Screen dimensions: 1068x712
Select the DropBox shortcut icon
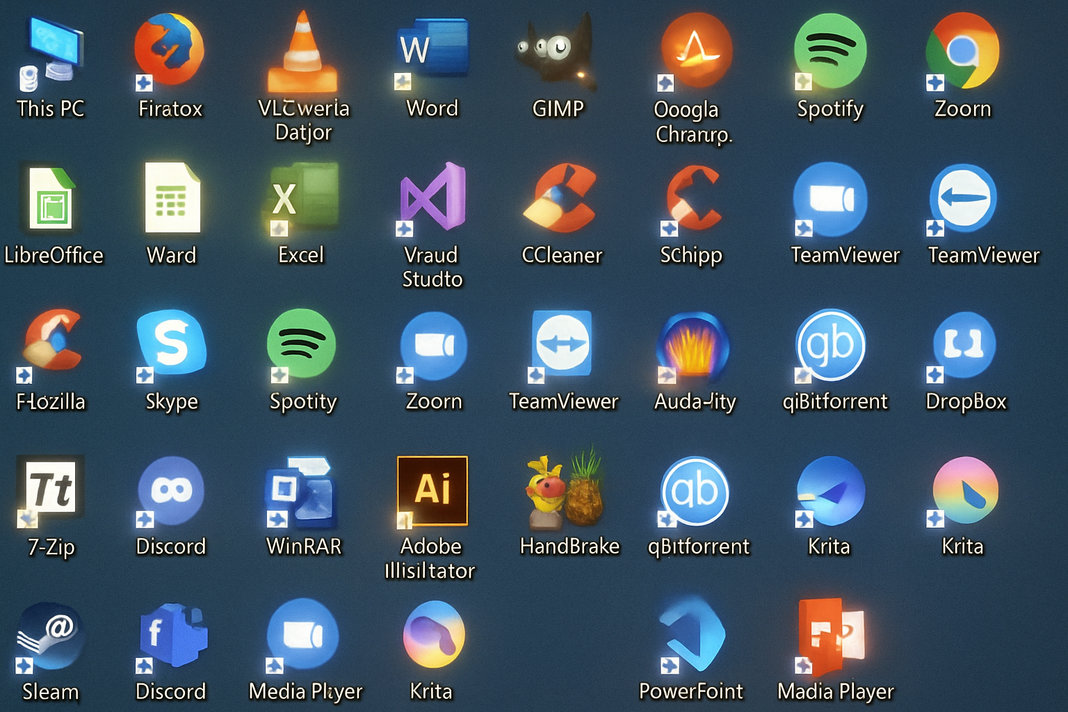[x=962, y=345]
